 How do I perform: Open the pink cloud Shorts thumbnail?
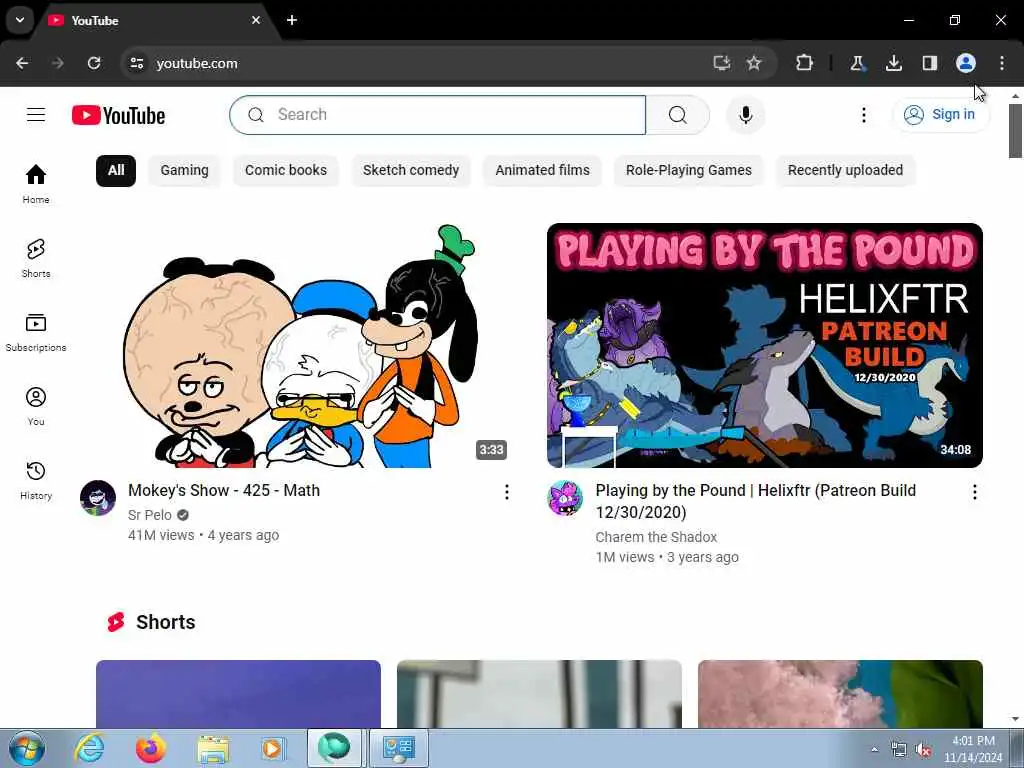coord(840,694)
